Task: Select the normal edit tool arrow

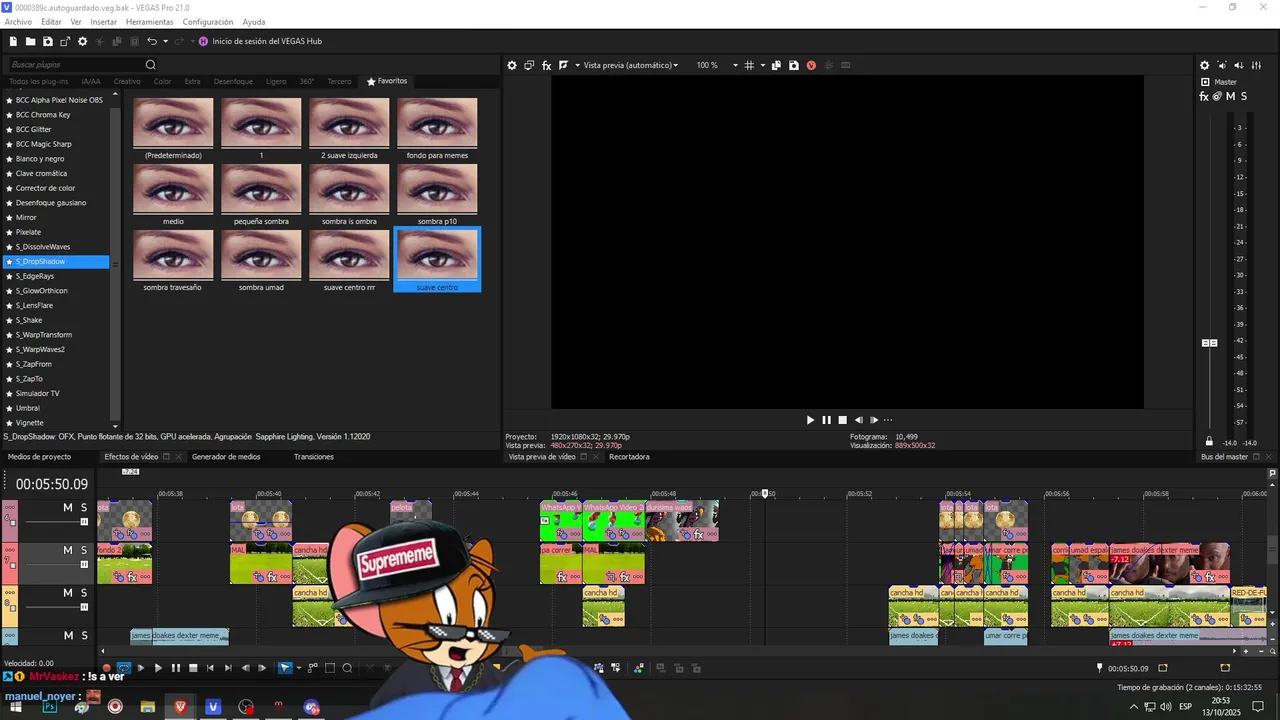Action: 285,668
